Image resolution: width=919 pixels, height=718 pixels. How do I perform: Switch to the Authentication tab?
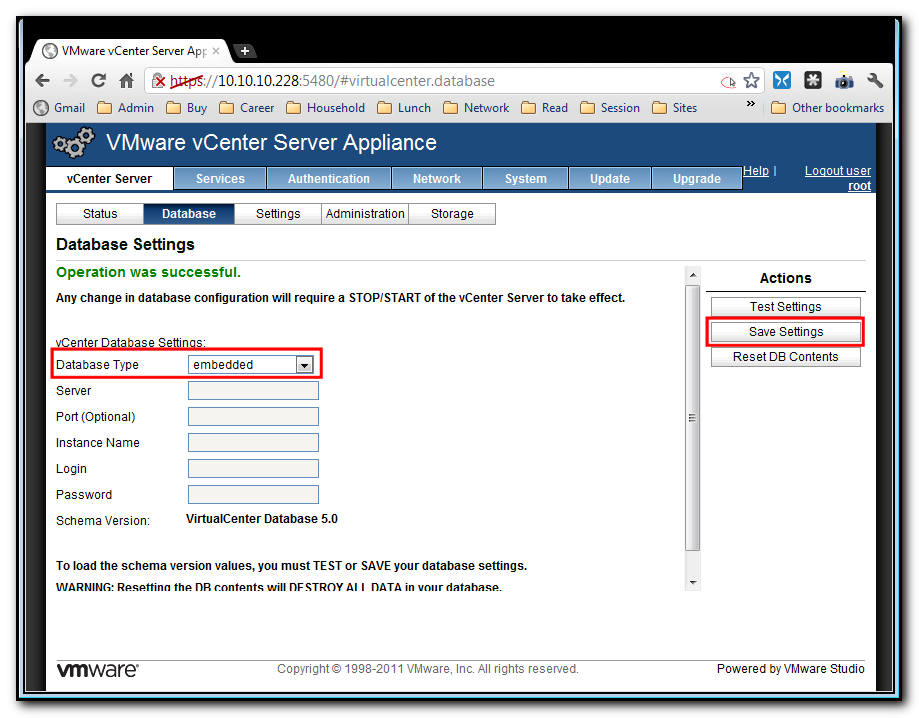point(329,179)
